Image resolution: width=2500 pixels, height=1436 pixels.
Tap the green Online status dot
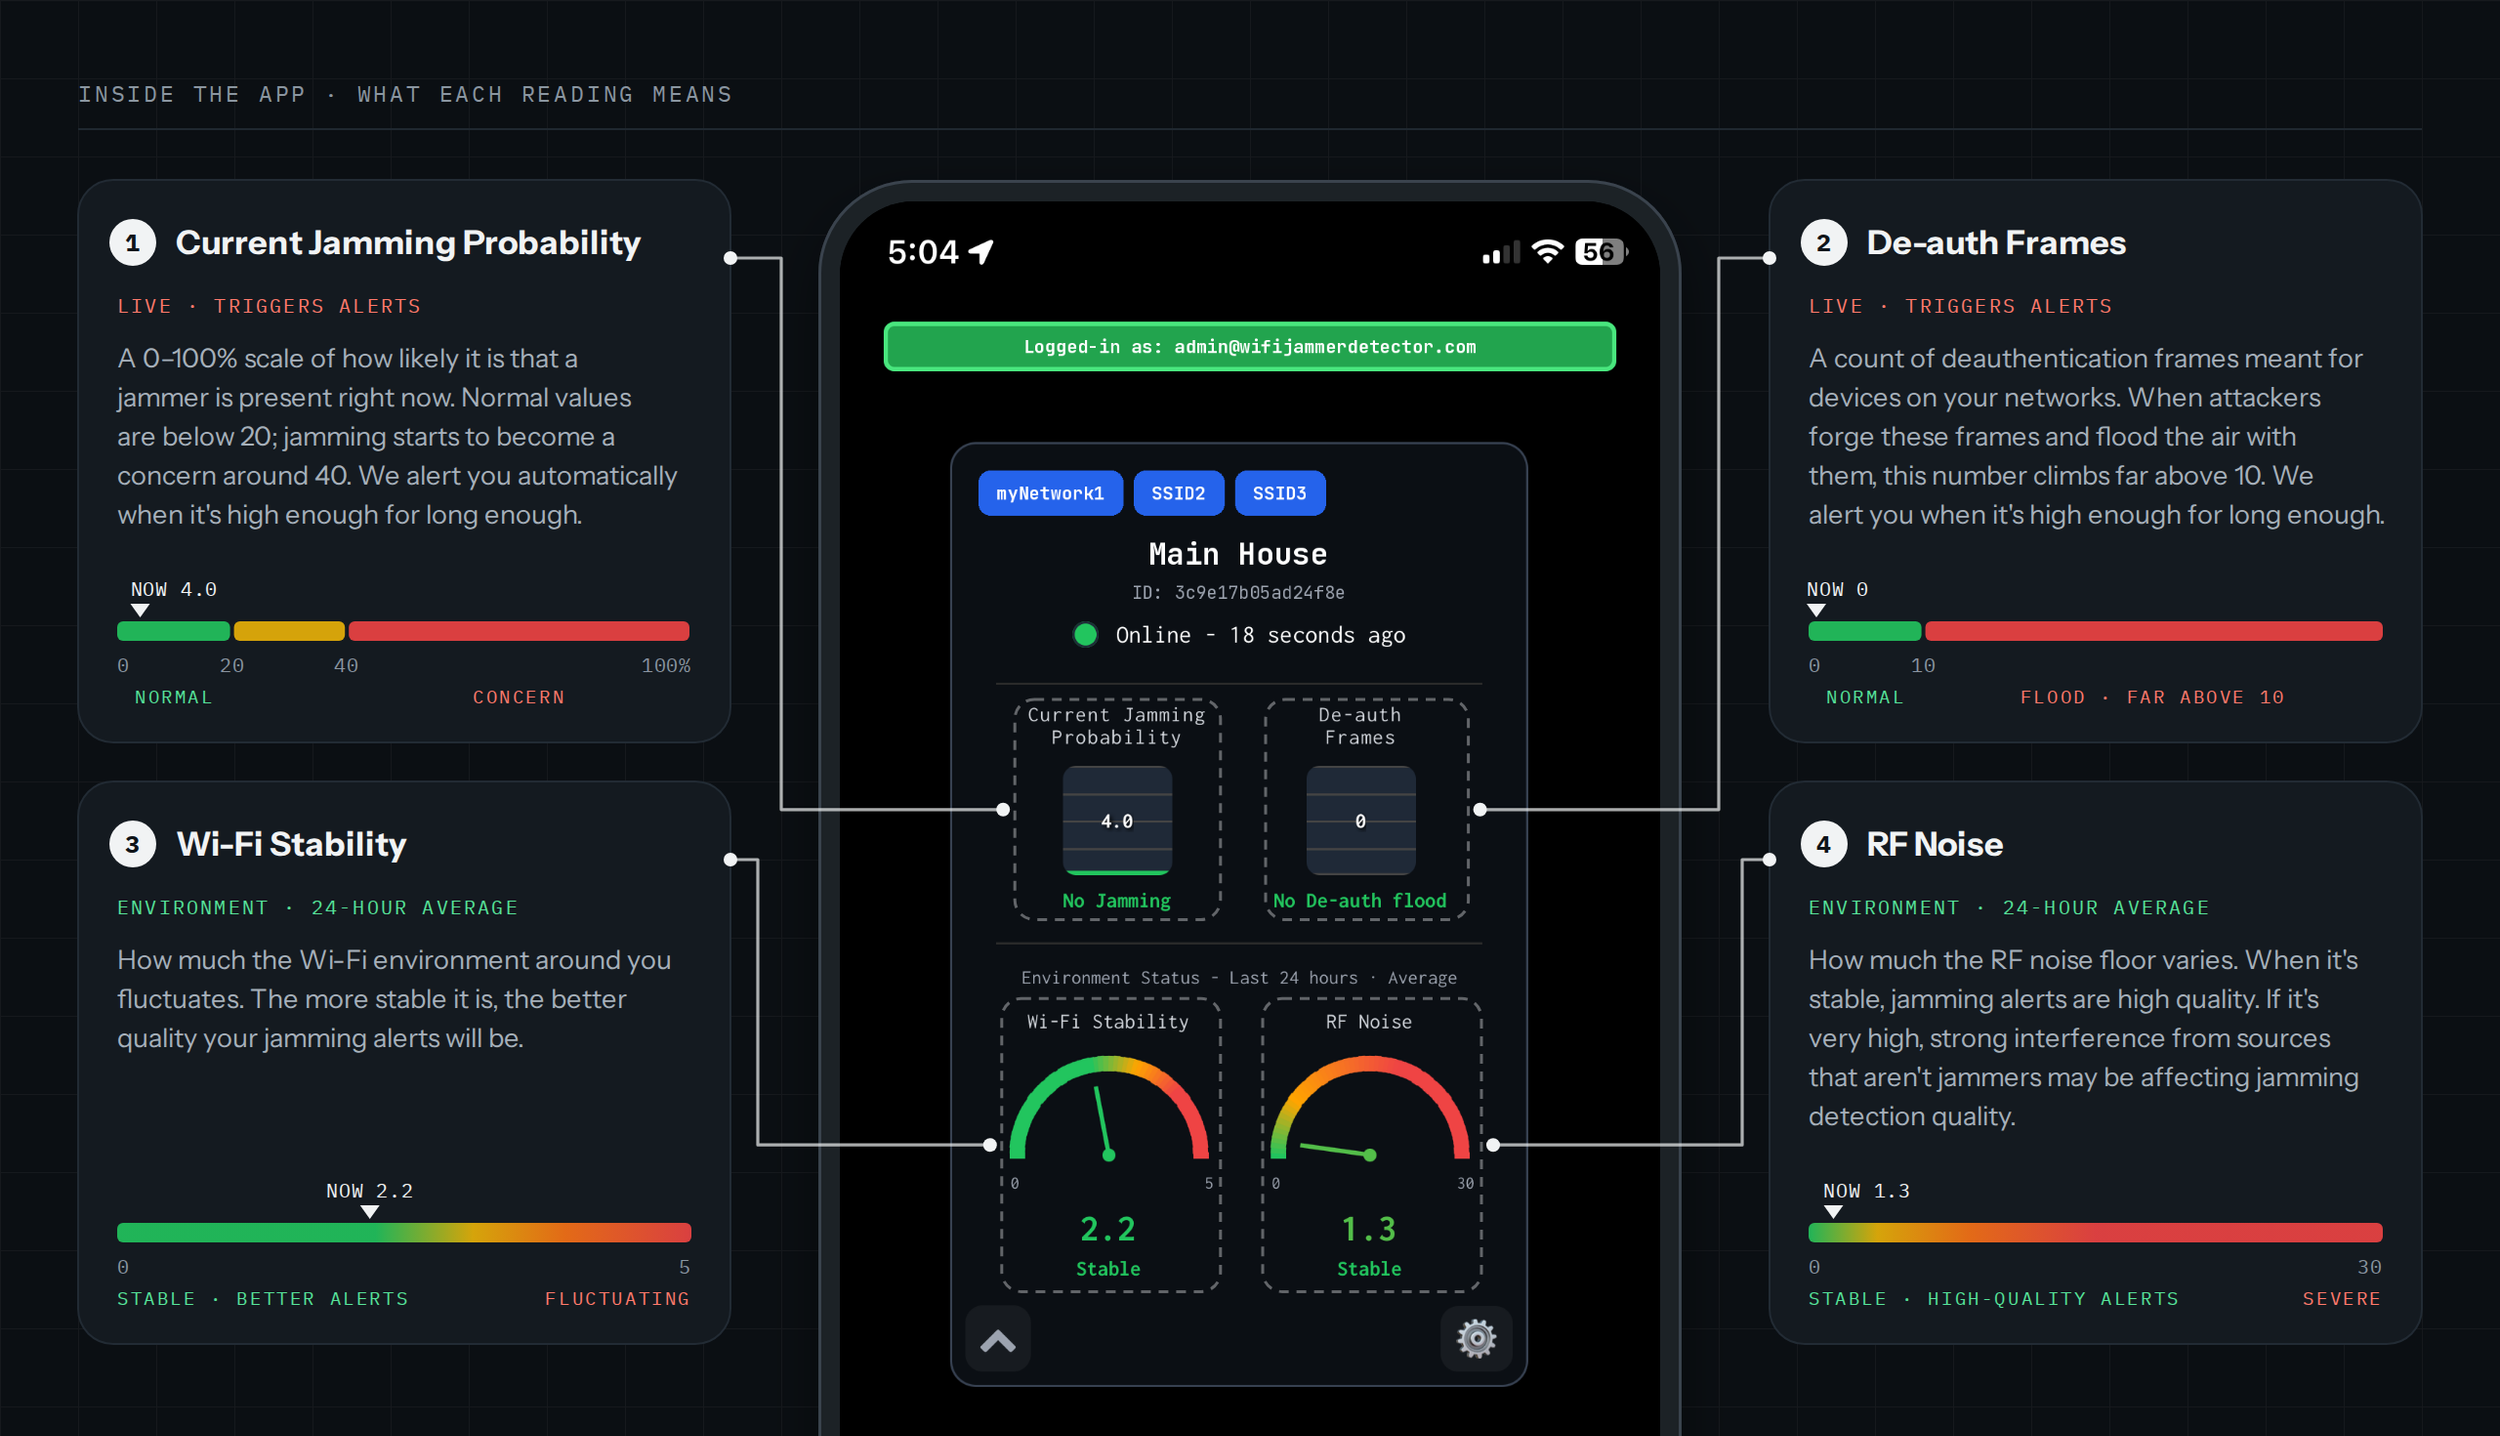tap(1085, 635)
